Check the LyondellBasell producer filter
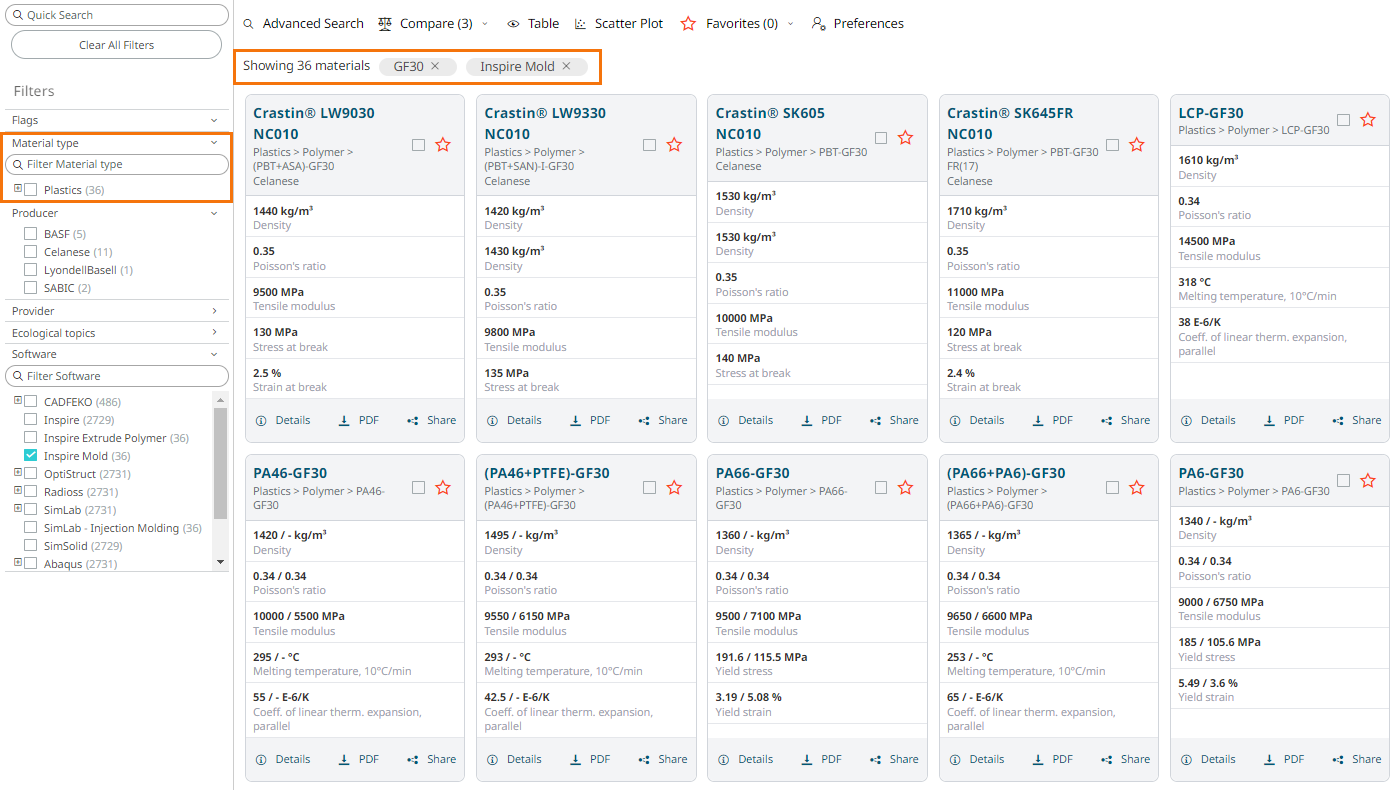Image resolution: width=1398 pixels, height=790 pixels. point(30,270)
